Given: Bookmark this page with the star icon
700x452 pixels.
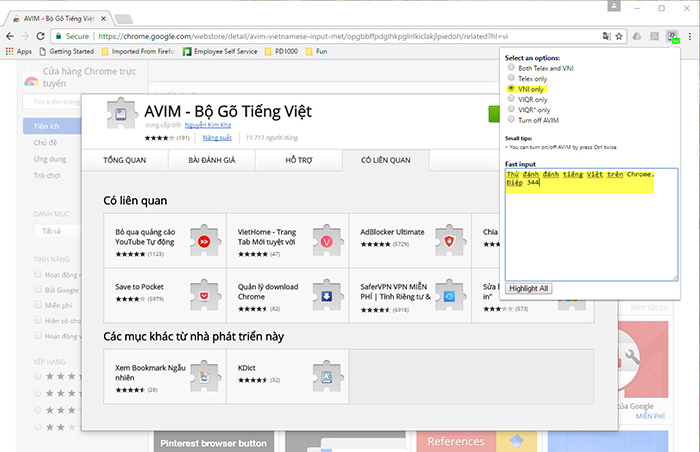Looking at the screenshot, I should (x=619, y=36).
